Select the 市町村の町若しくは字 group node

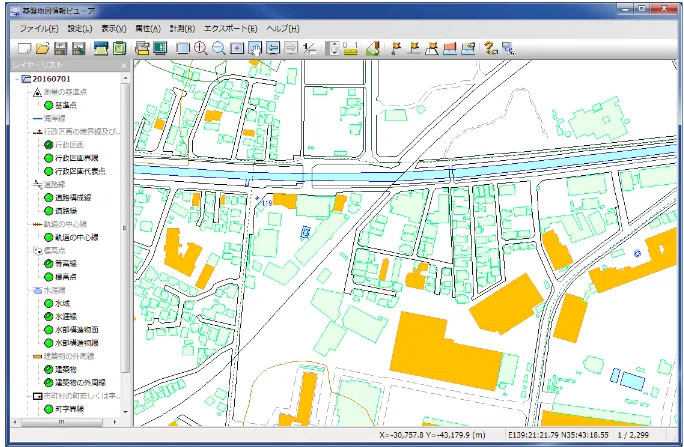82,396
